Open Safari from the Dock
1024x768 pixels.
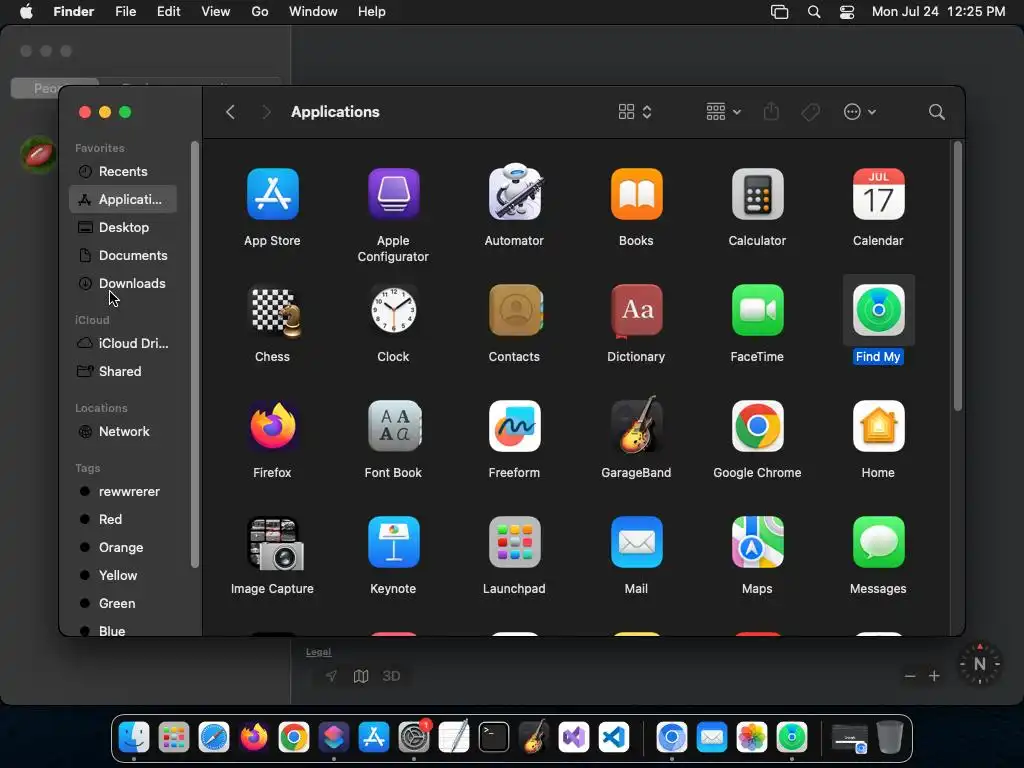click(214, 737)
